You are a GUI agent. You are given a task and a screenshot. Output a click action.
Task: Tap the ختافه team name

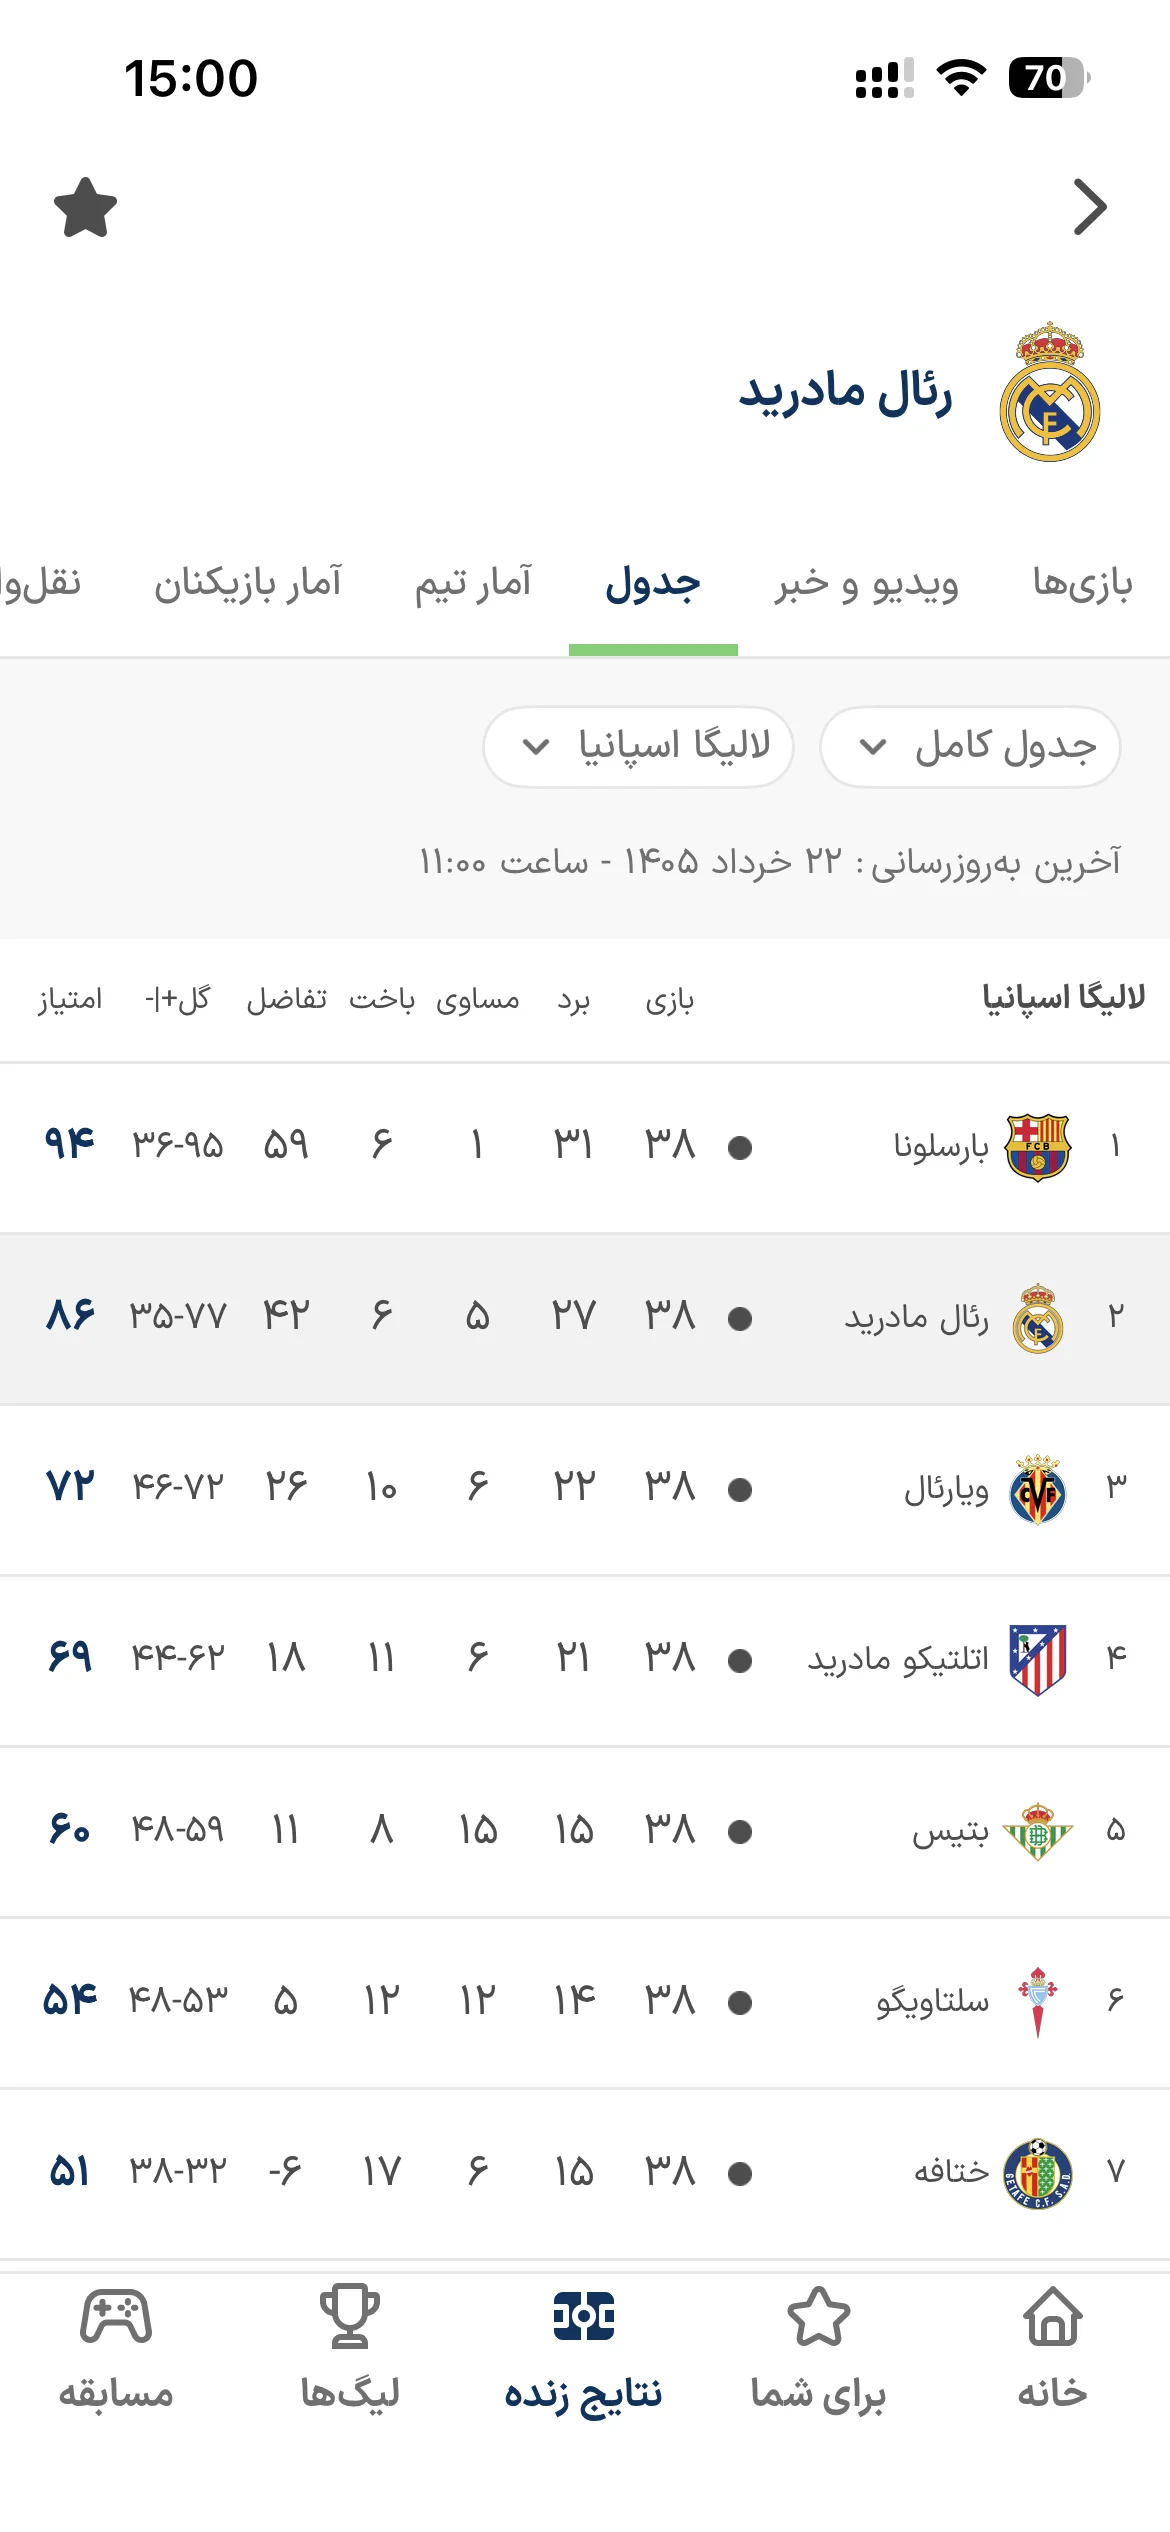[951, 2172]
